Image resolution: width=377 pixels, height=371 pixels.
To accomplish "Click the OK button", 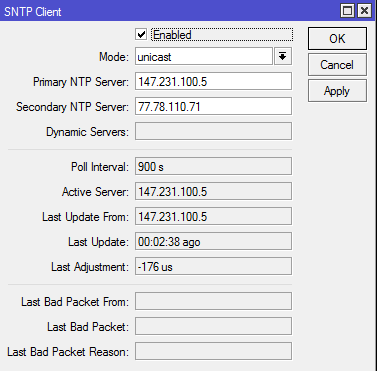I will coord(337,39).
